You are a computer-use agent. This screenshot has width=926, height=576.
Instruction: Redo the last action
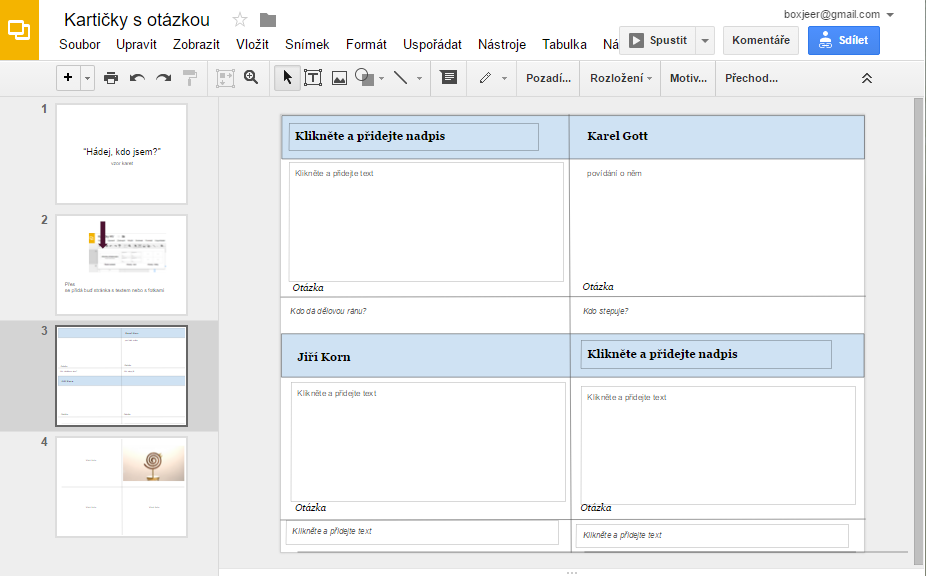point(164,78)
